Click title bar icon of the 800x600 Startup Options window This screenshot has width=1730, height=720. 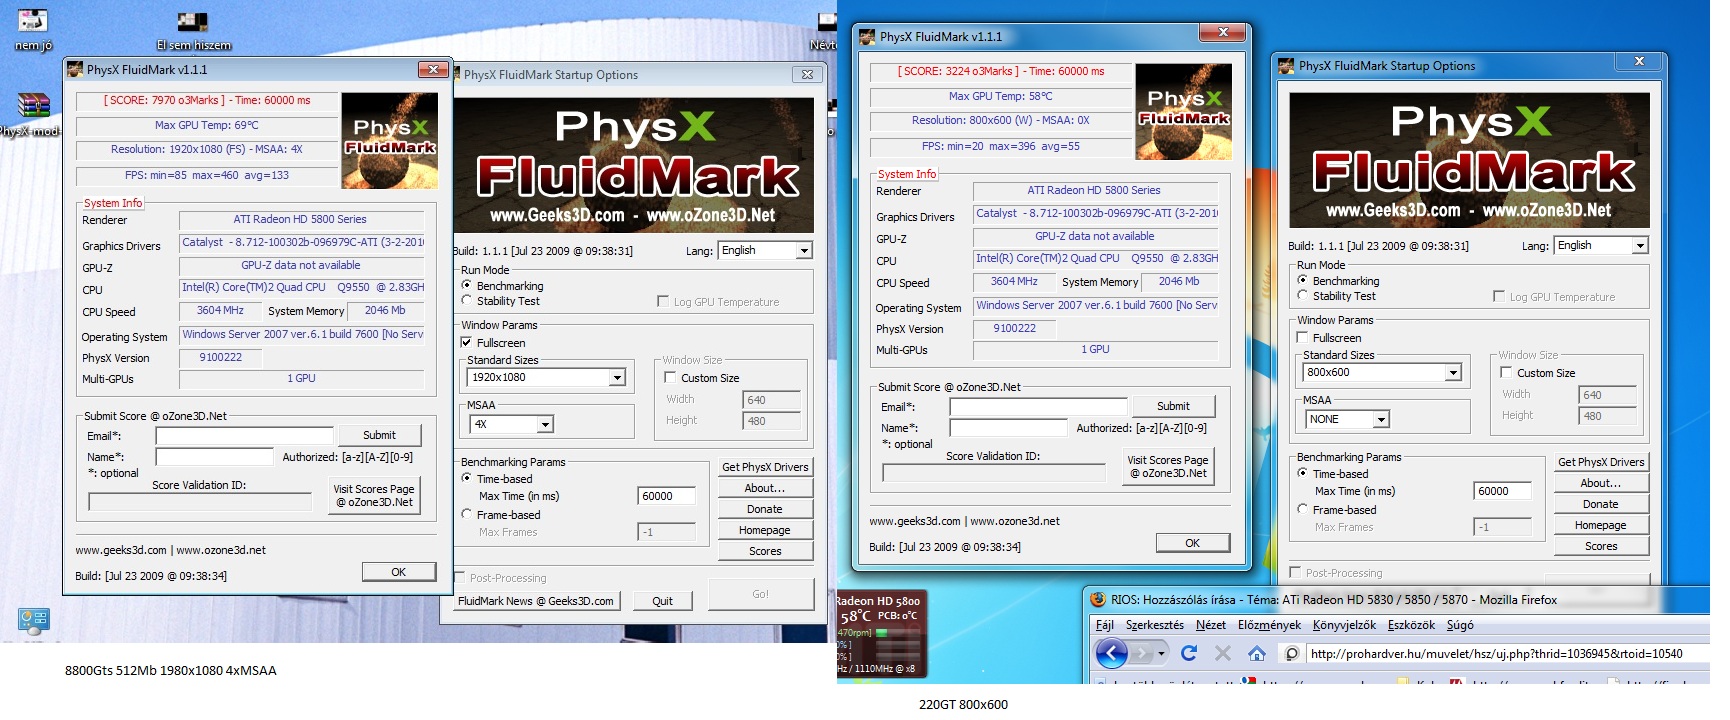(1286, 66)
